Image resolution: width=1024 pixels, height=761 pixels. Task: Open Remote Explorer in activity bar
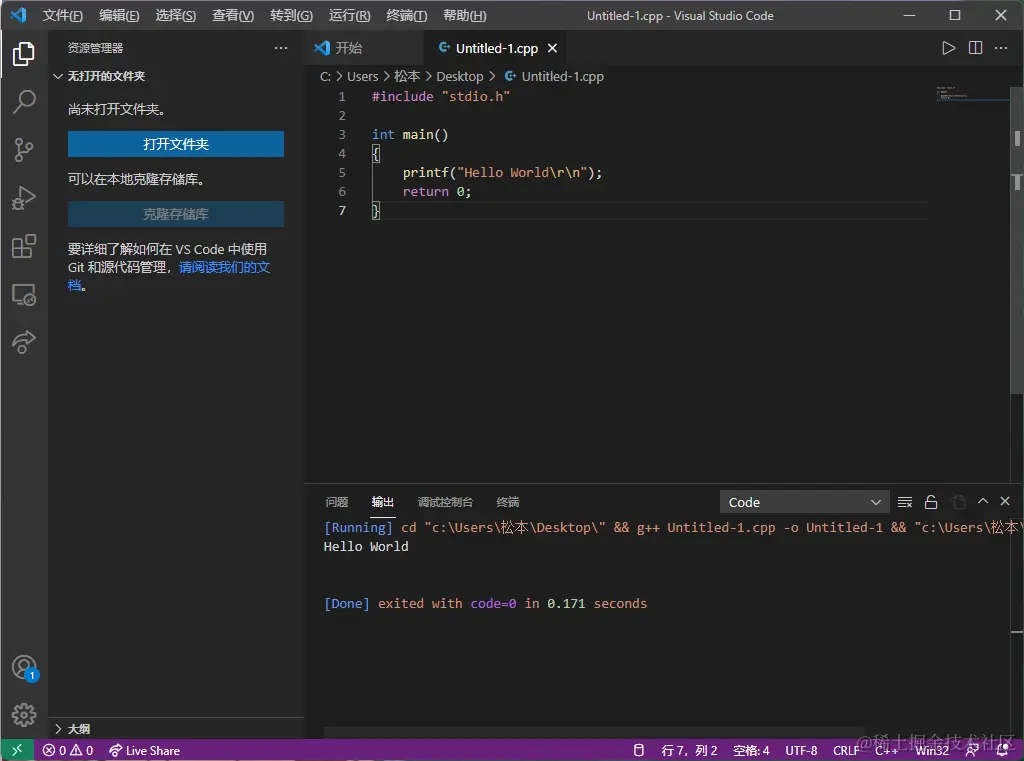coord(24,295)
